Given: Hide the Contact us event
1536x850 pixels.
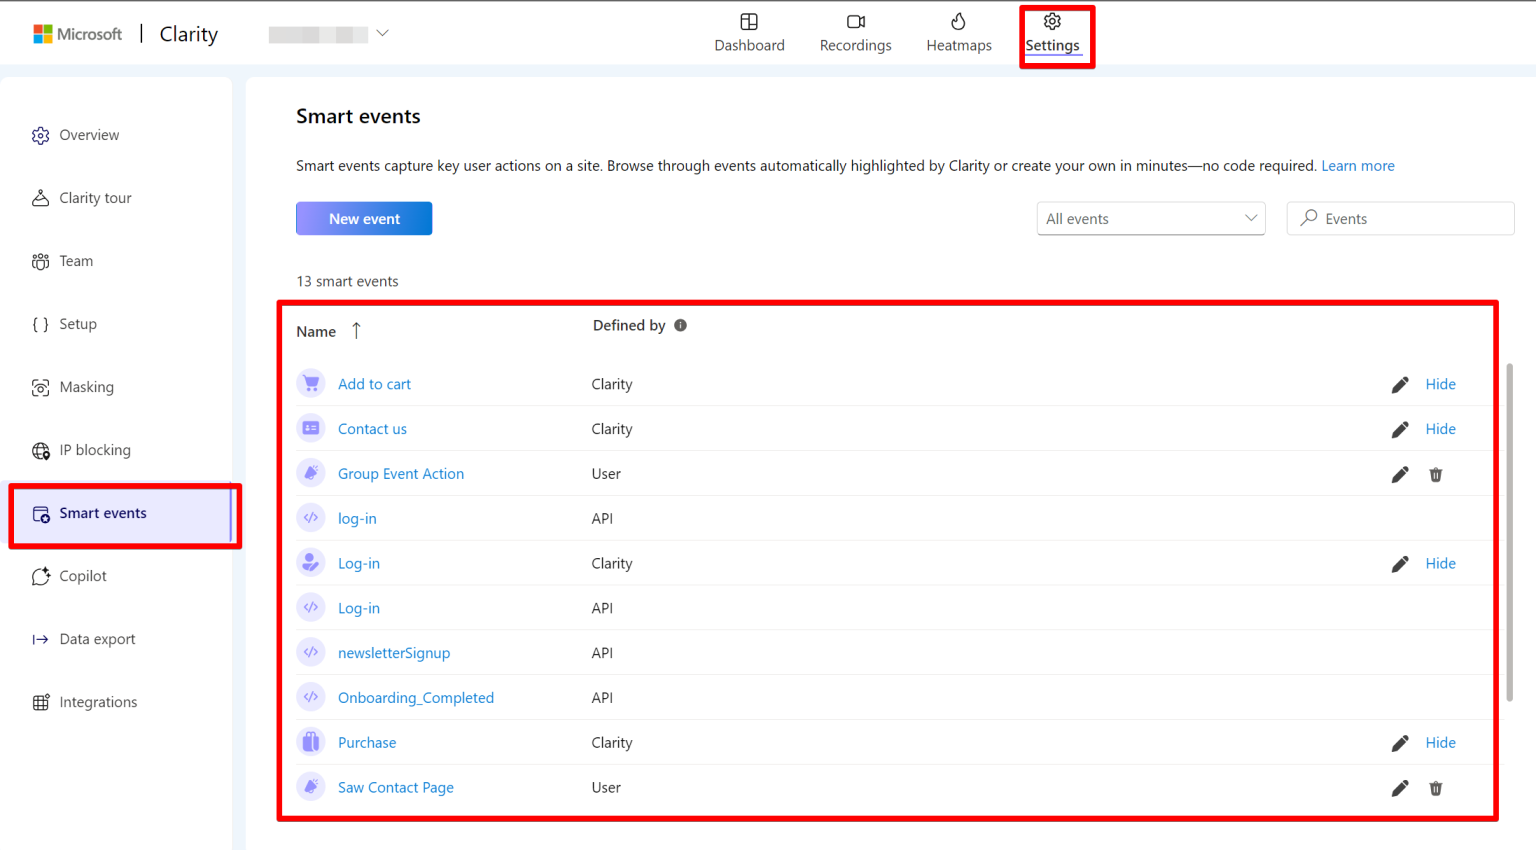Looking at the screenshot, I should pyautogui.click(x=1440, y=428).
